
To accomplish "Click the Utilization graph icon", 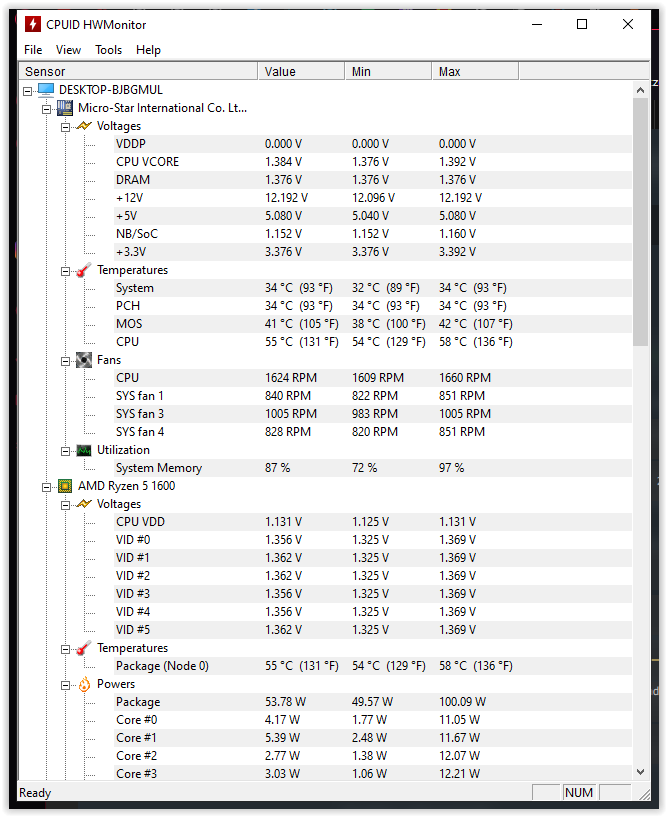I will click(x=84, y=450).
